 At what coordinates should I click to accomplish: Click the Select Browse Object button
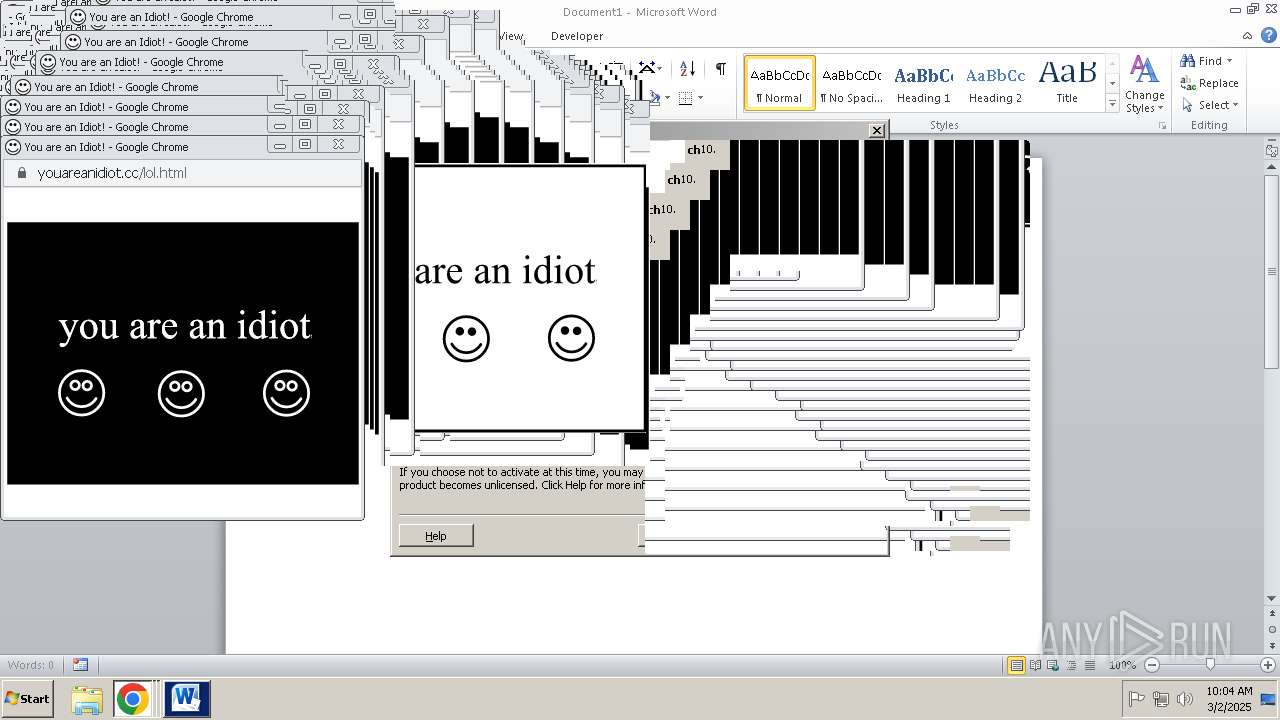pos(1272,631)
